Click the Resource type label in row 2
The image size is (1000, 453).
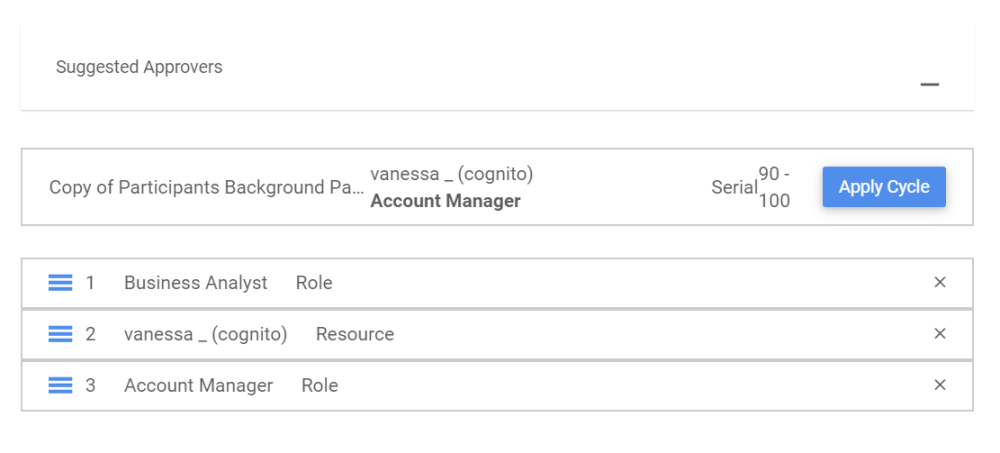tap(355, 334)
